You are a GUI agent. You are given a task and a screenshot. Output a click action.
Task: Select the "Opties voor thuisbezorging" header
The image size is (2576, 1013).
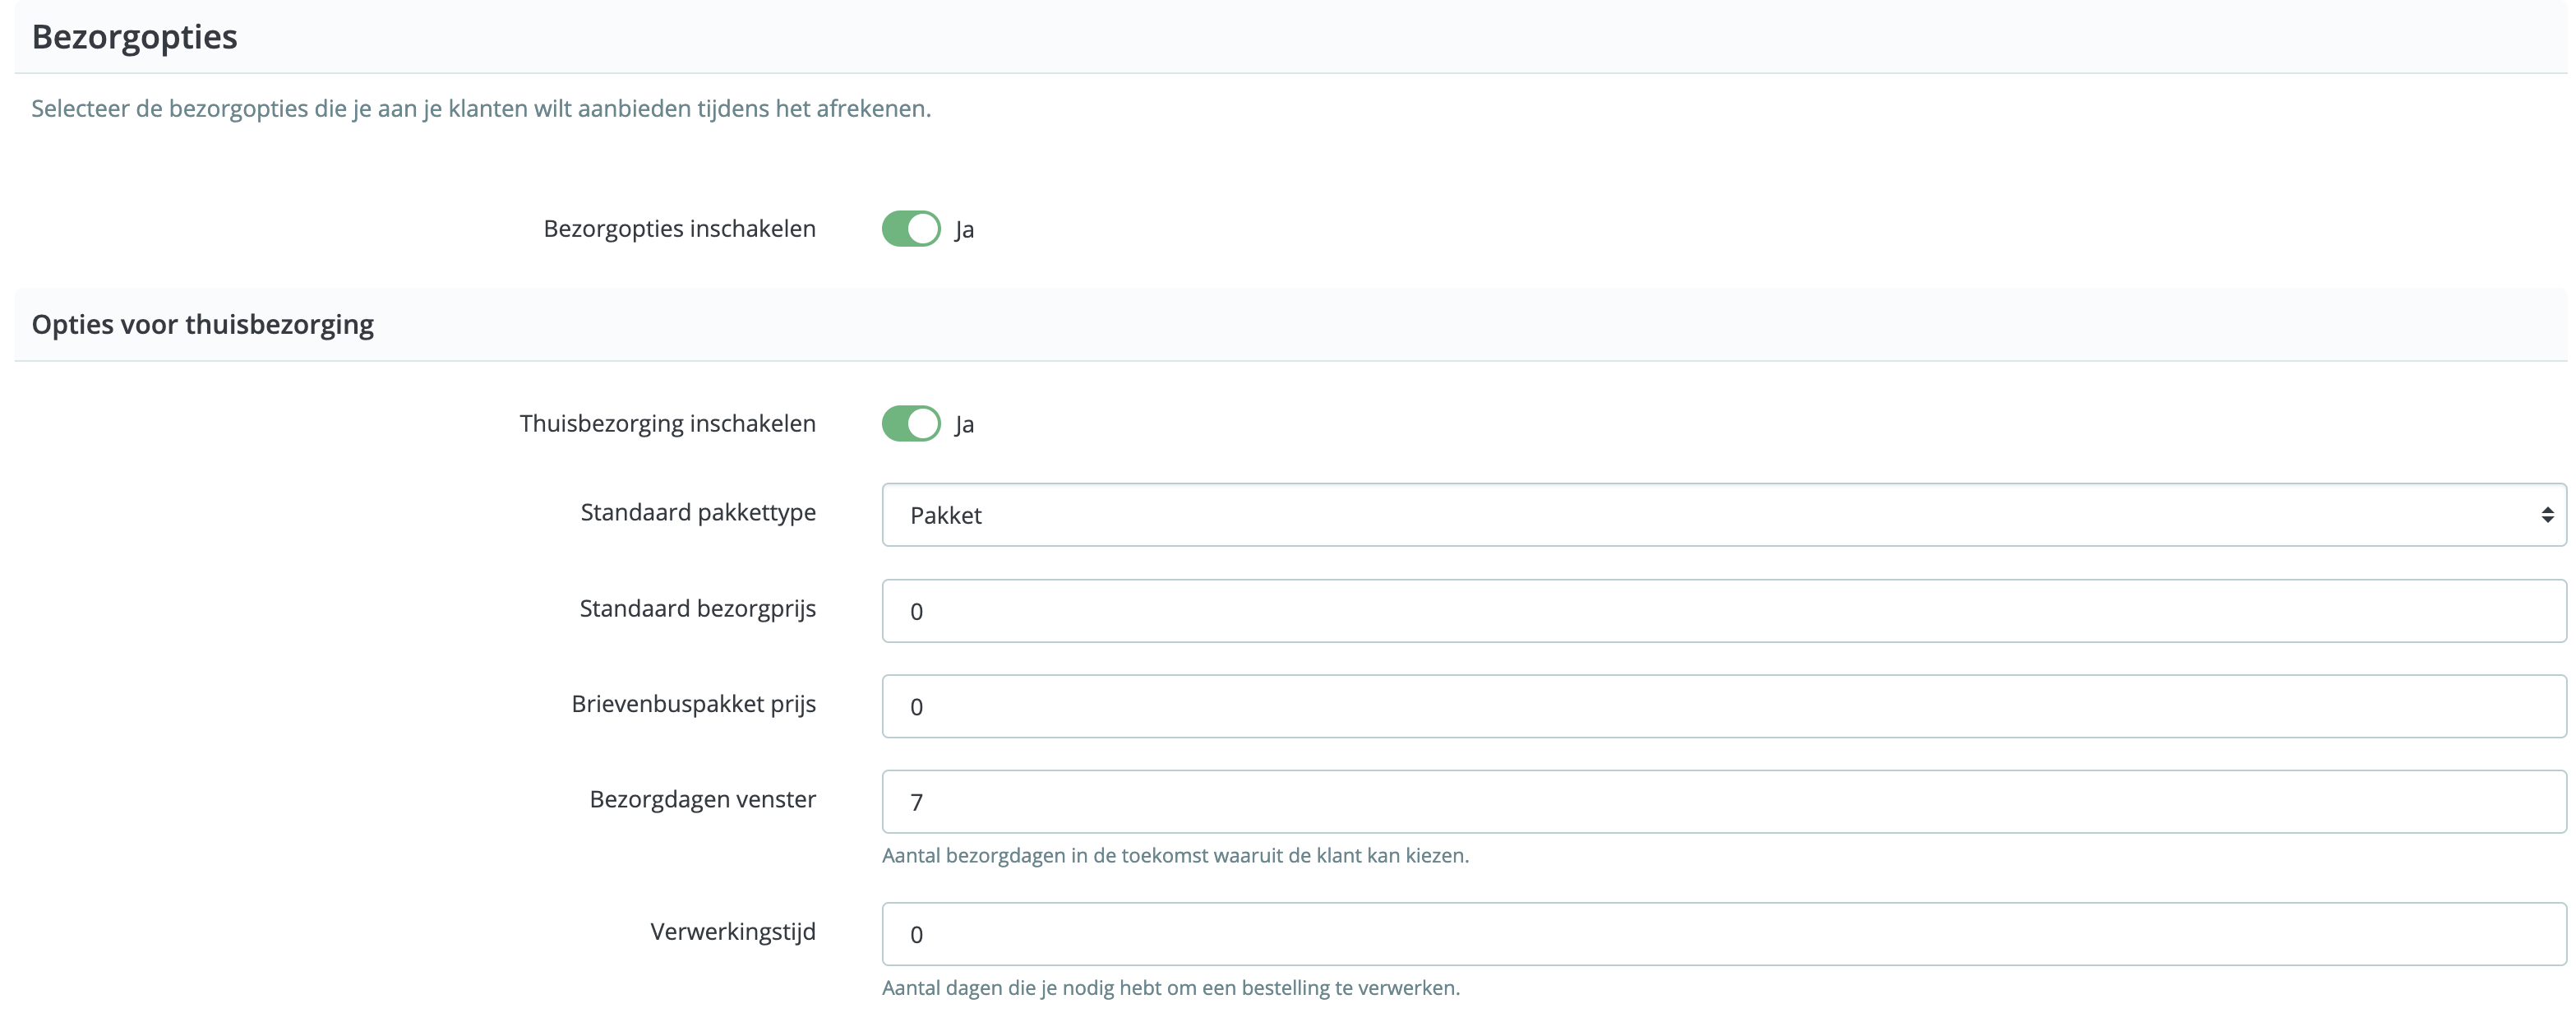202,324
